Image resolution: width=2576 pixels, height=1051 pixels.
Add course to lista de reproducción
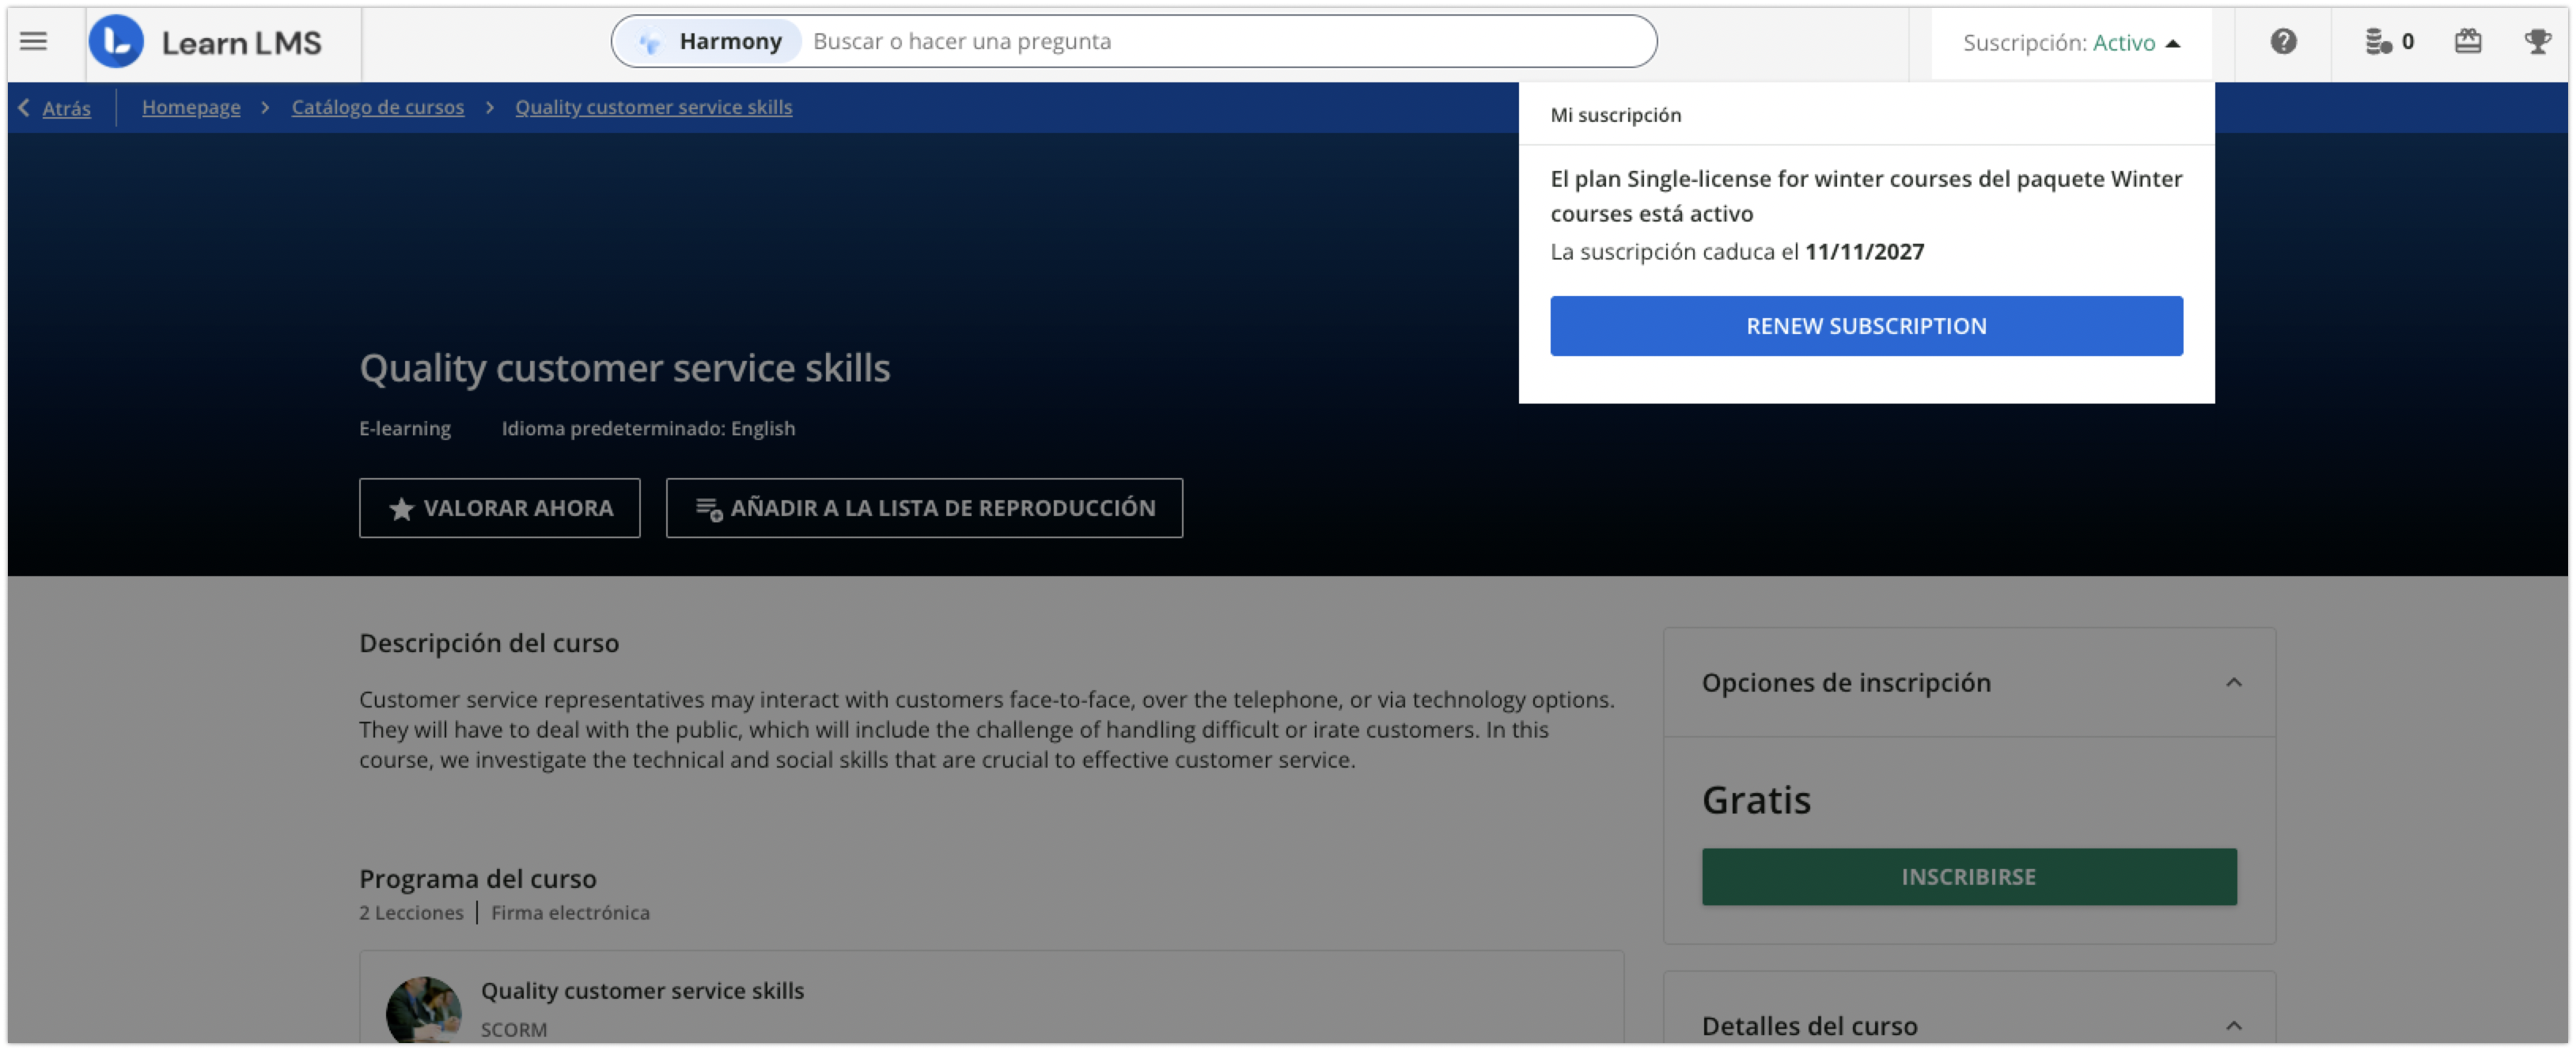pos(924,508)
